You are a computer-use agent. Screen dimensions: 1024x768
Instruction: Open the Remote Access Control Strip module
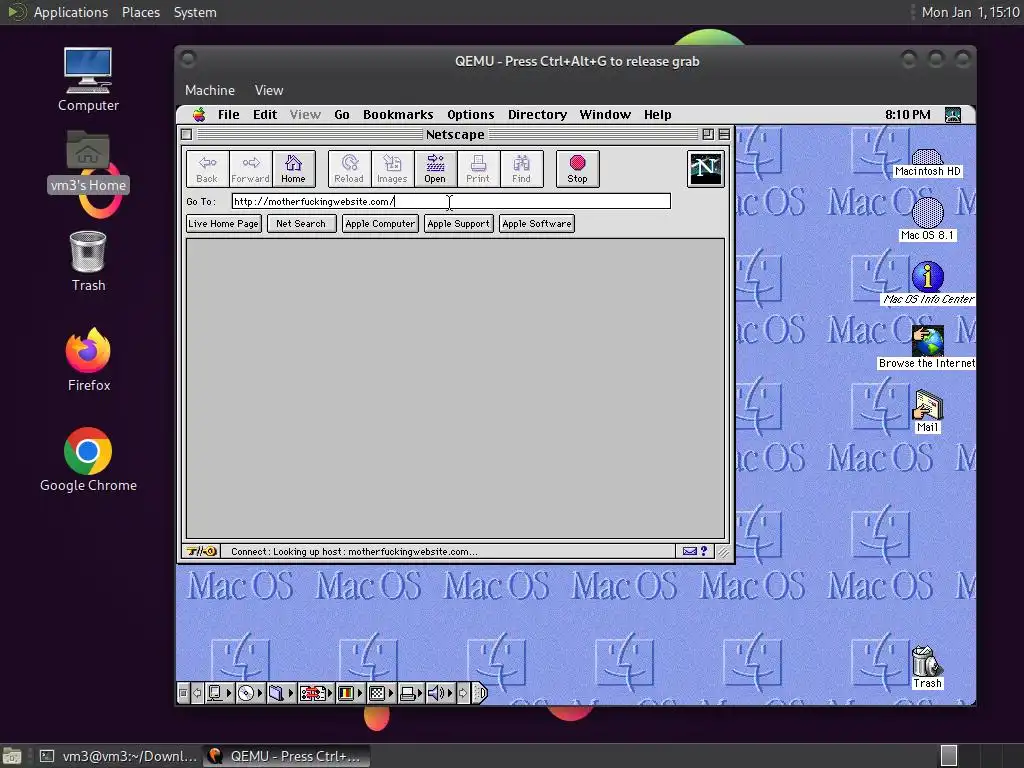(x=316, y=693)
